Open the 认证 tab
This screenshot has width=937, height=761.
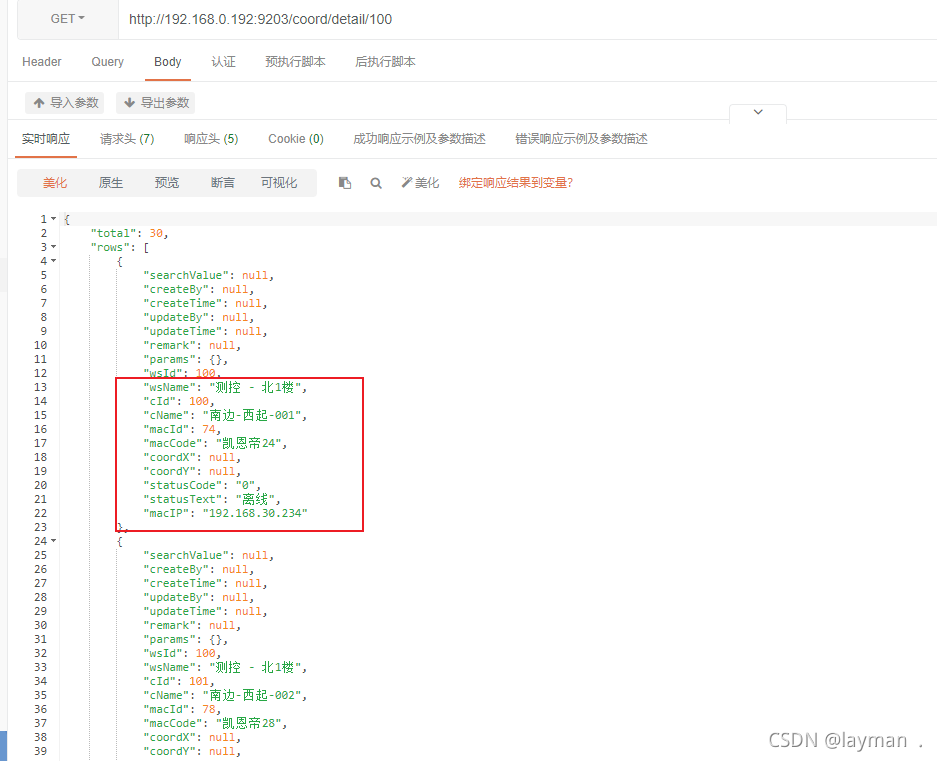(x=223, y=62)
